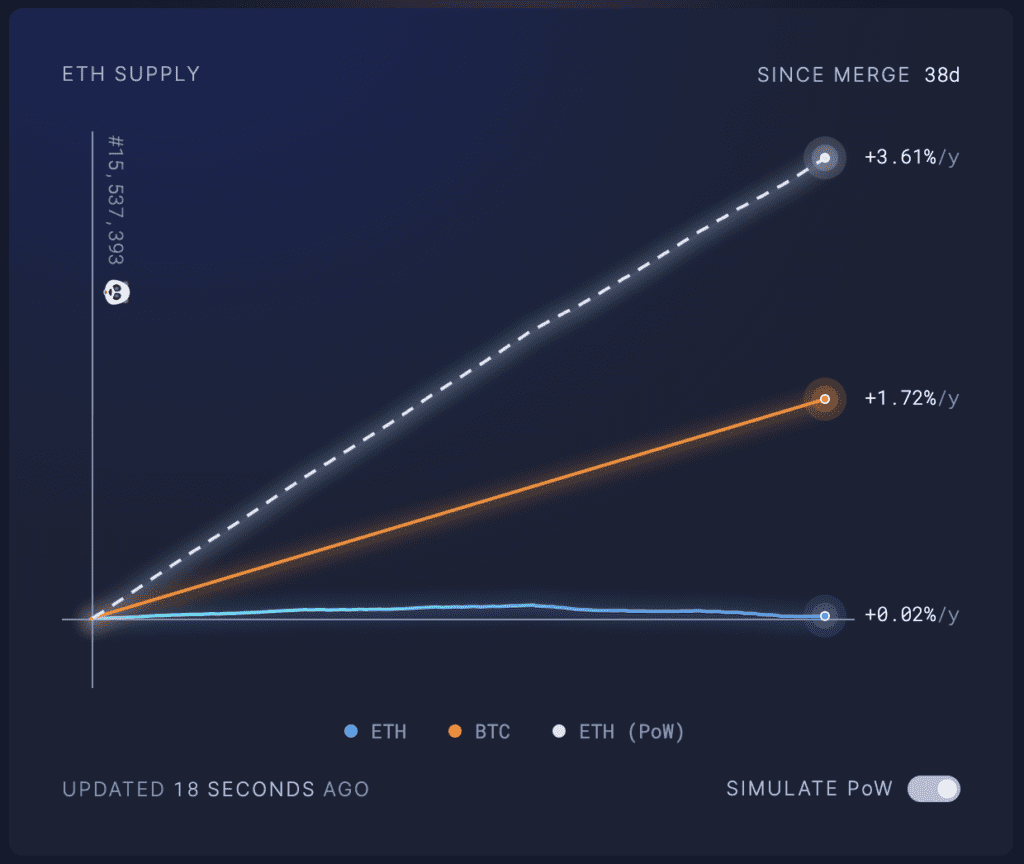Click the orange BTC line endpoint marker
The width and height of the screenshot is (1024, 864).
[825, 399]
